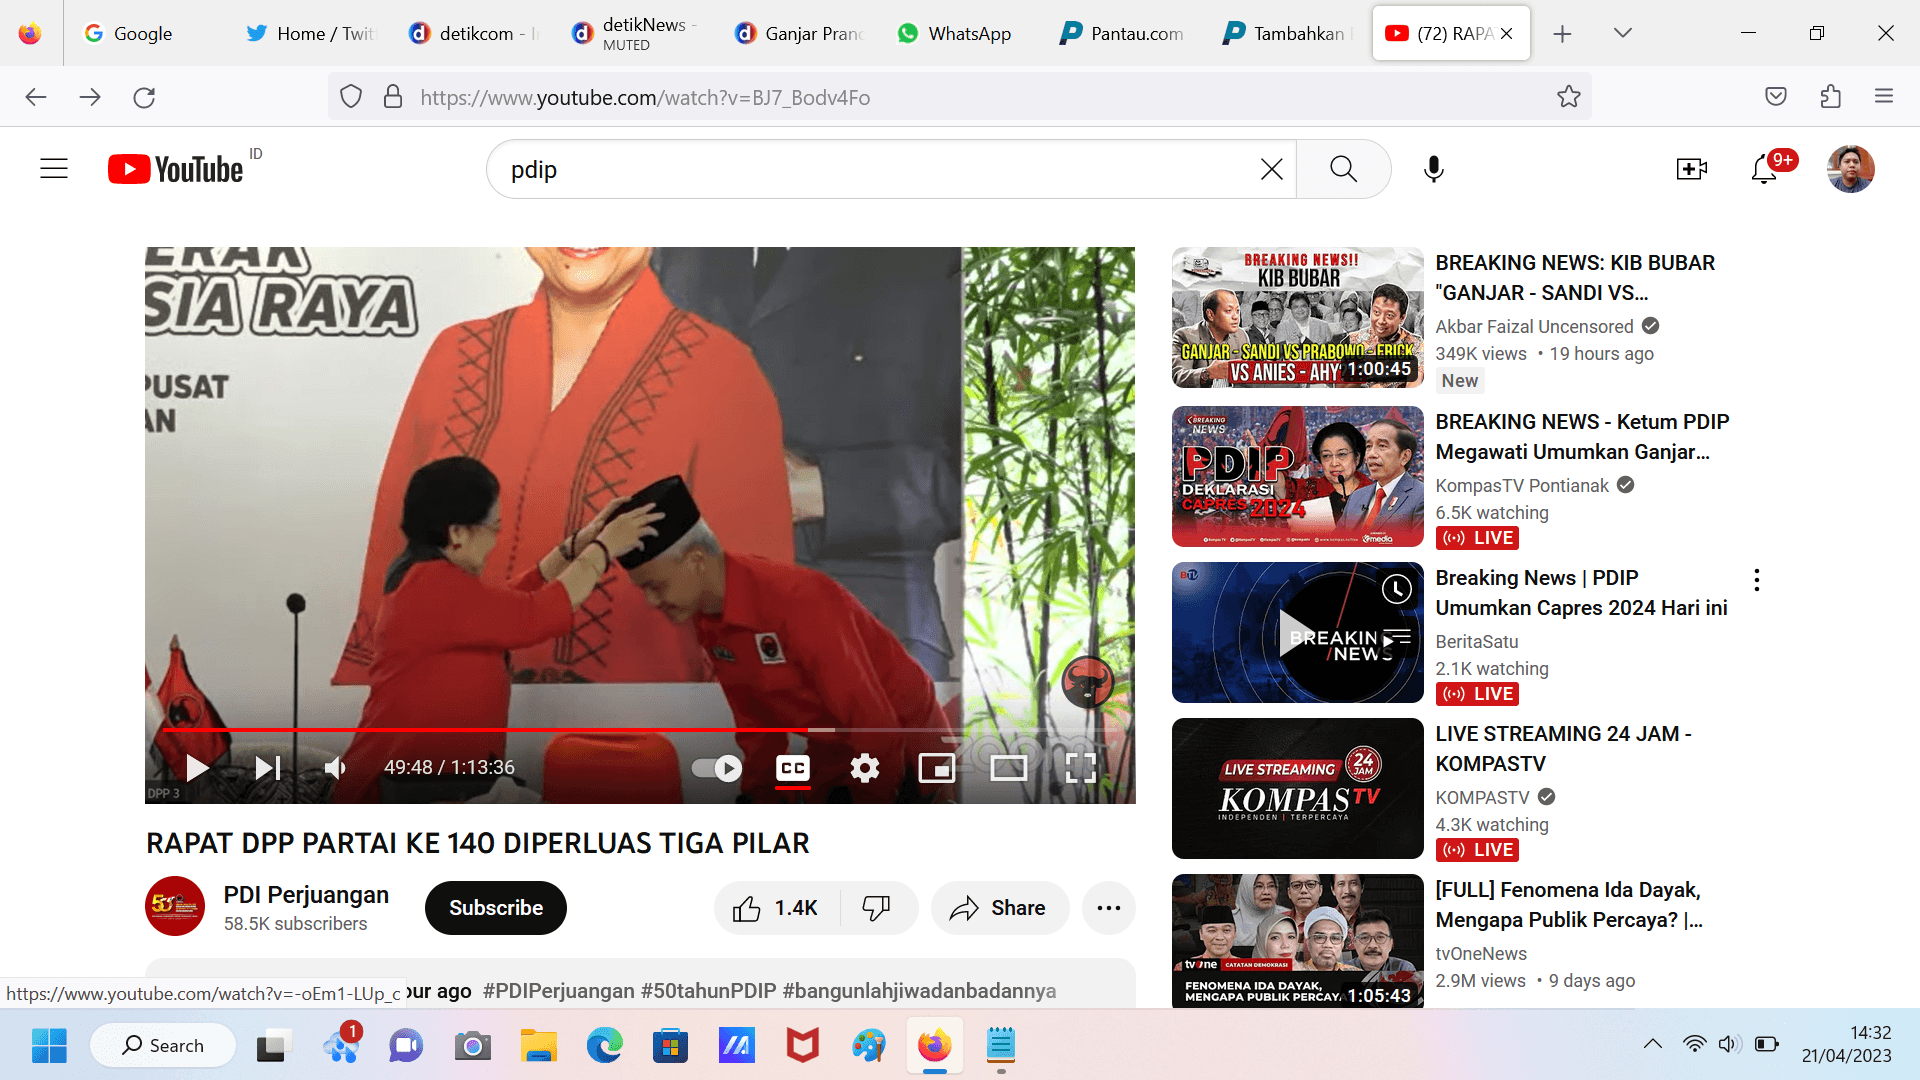
Task: Switch to miniplayer mode
Action: pos(937,768)
